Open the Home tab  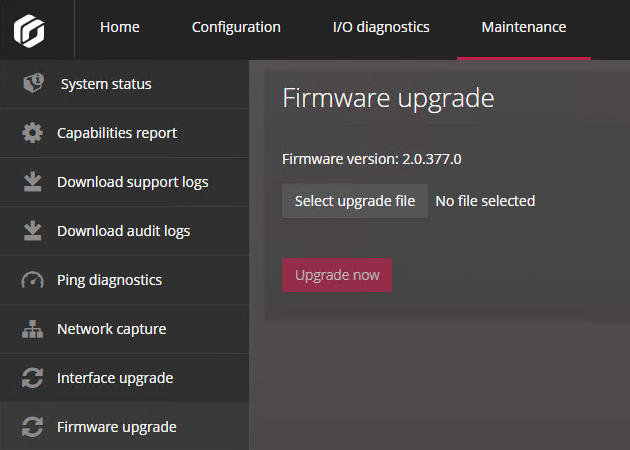pyautogui.click(x=120, y=27)
